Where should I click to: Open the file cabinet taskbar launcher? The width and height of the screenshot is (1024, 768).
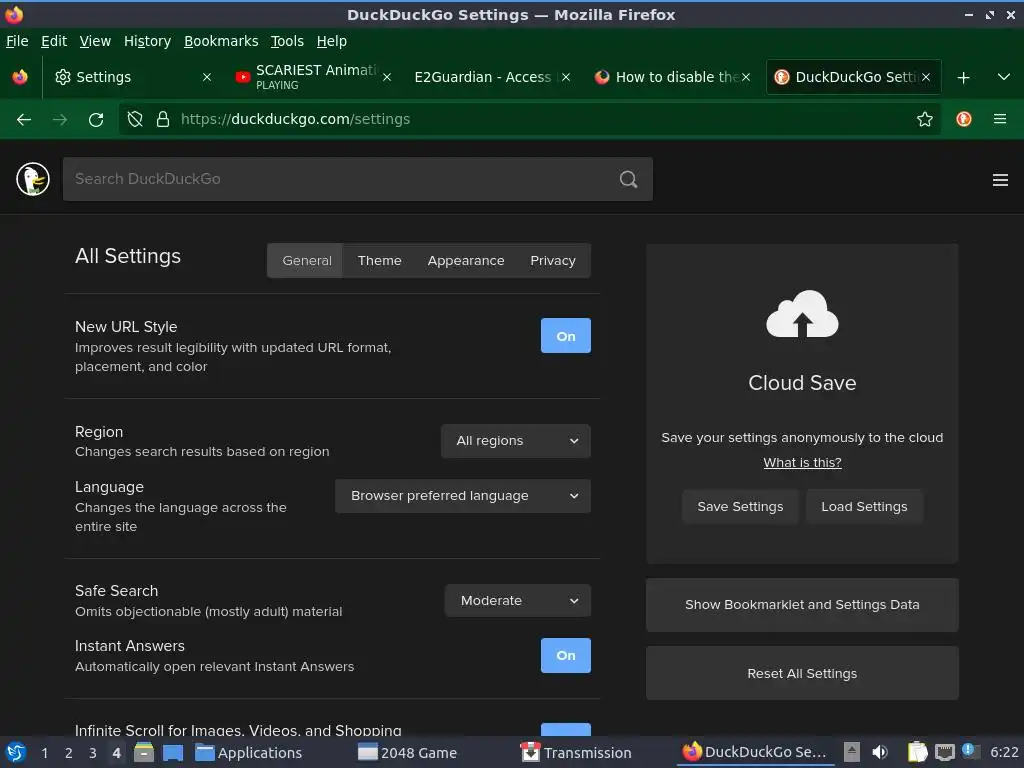[144, 752]
